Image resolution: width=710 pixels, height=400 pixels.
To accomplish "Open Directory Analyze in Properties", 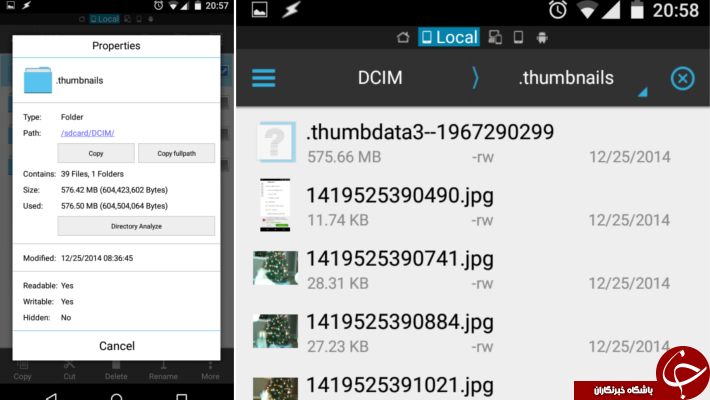I will tap(136, 226).
